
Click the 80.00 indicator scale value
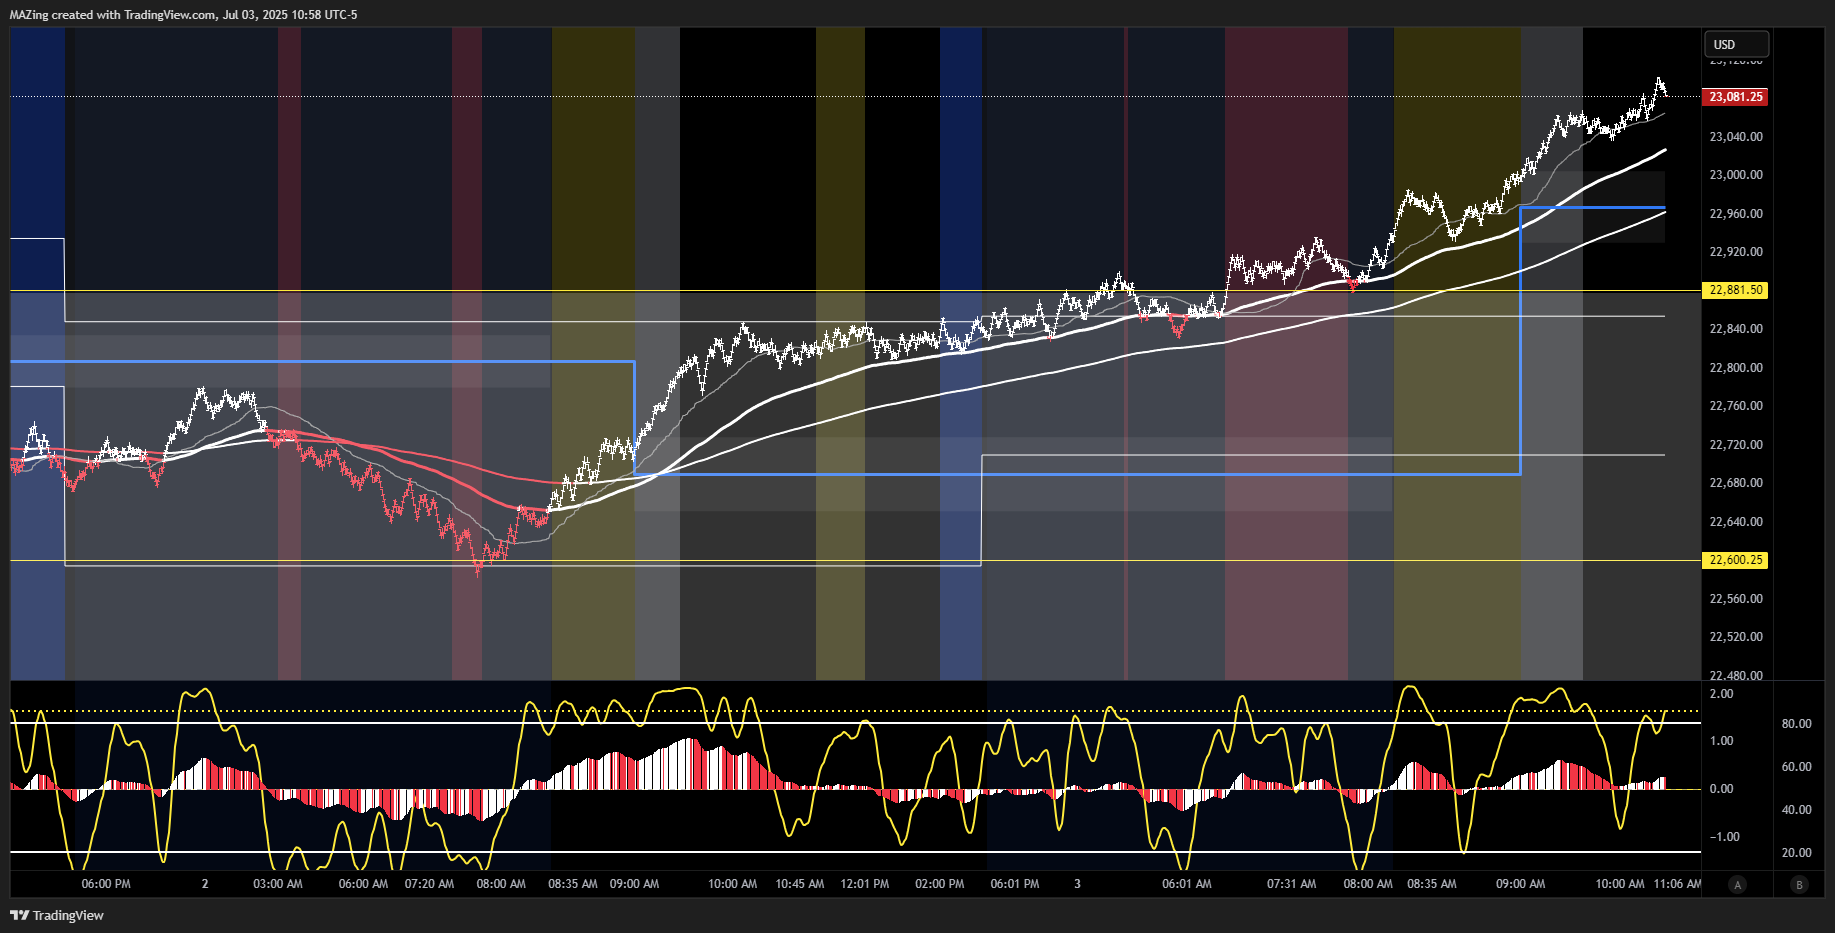[x=1796, y=724]
